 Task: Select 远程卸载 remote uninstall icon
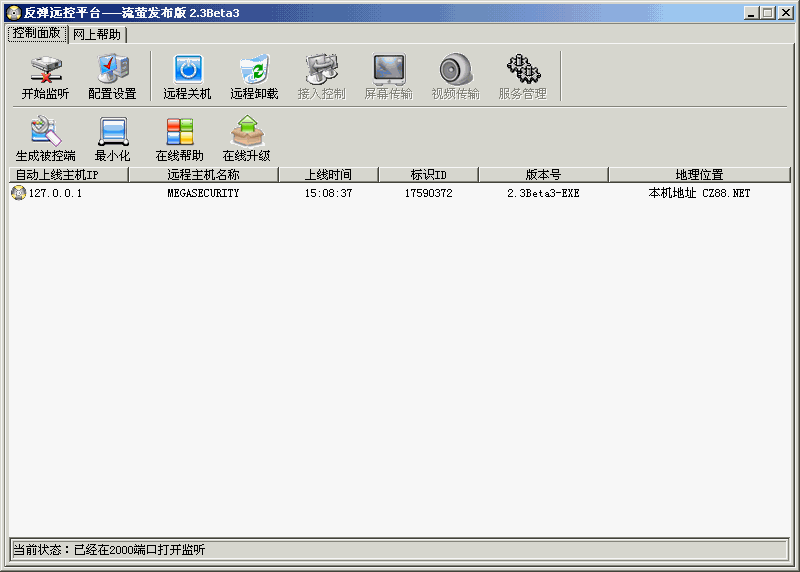(x=254, y=77)
